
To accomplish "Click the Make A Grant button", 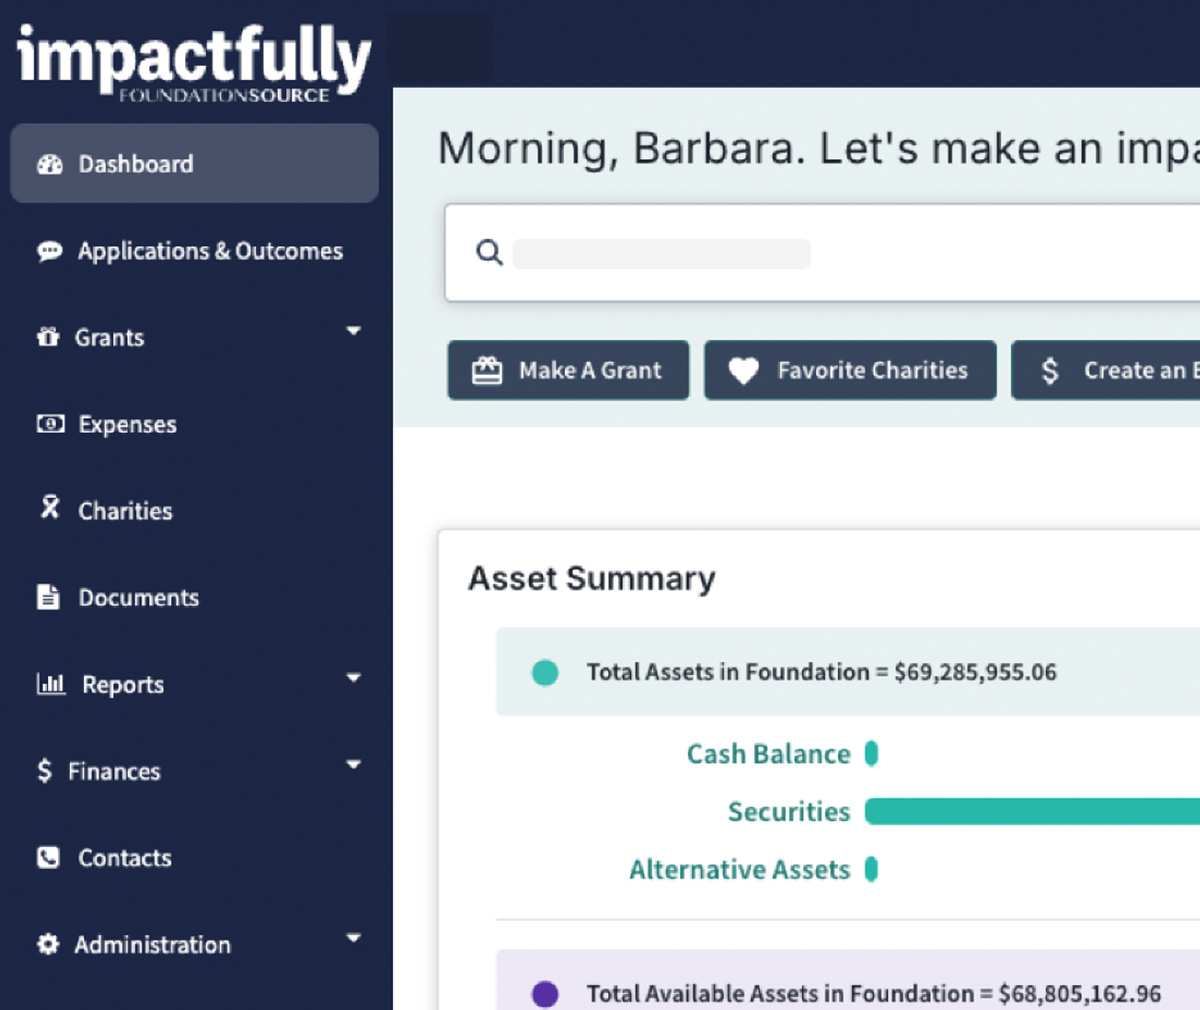I will click(568, 370).
